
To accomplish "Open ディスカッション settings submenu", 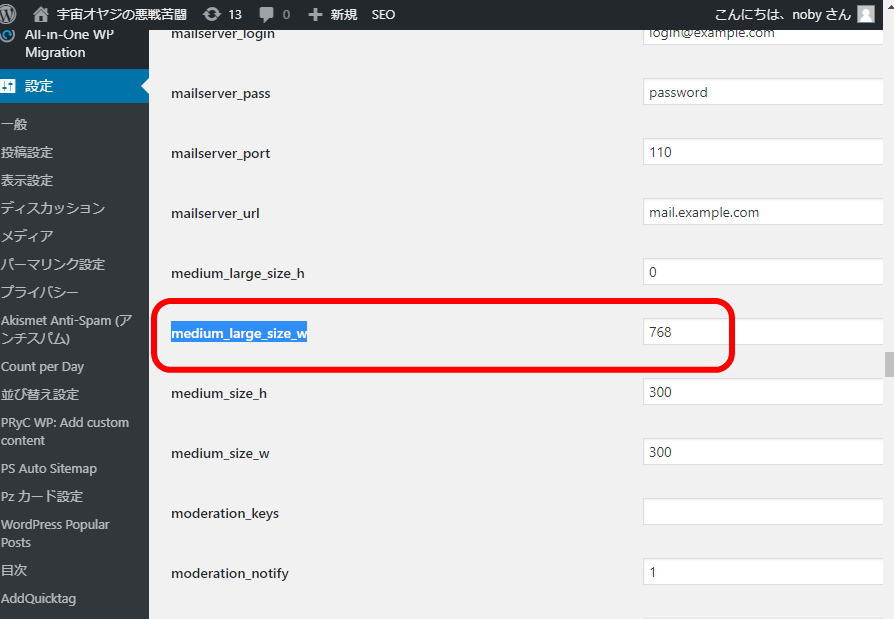I will coord(52,208).
